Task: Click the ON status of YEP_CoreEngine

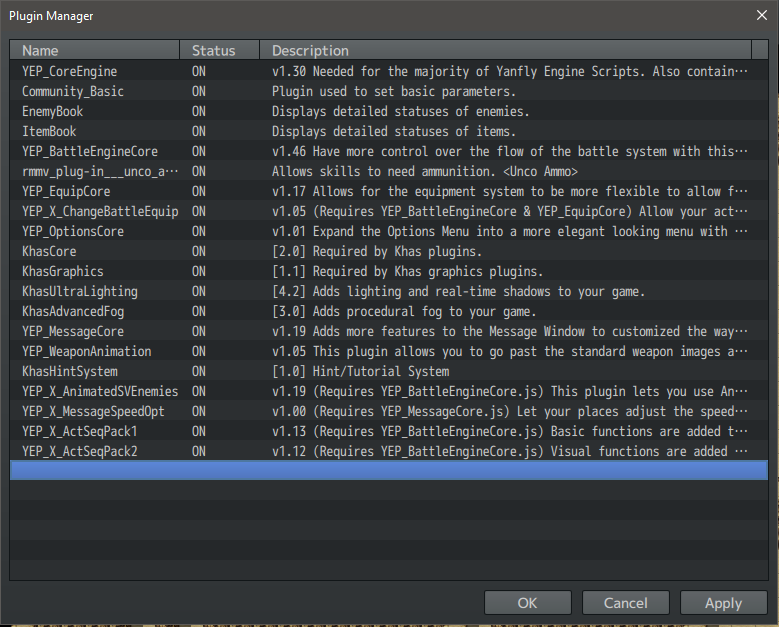Action: pos(199,71)
